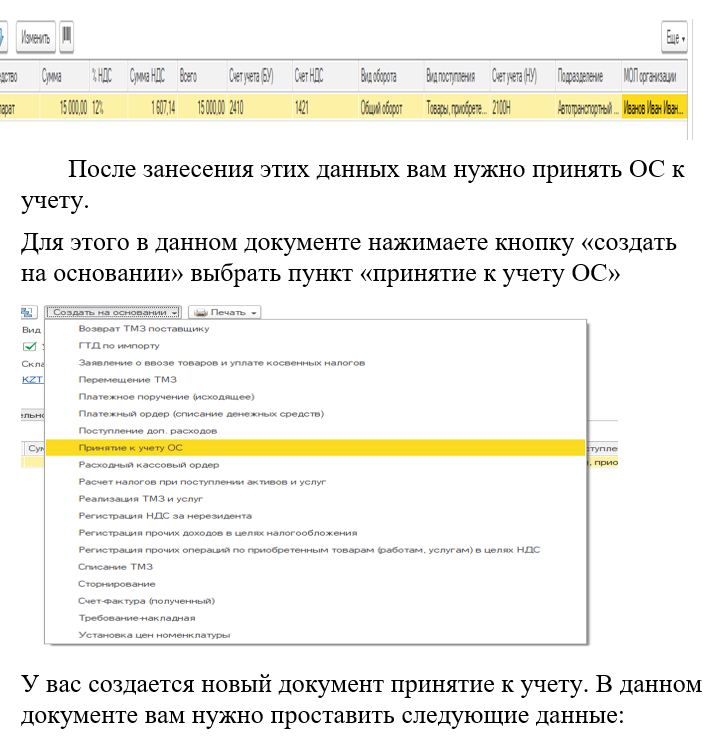Image resolution: width=714 pixels, height=736 pixels.
Task: Select the account 1421 cell
Action: tap(325, 107)
